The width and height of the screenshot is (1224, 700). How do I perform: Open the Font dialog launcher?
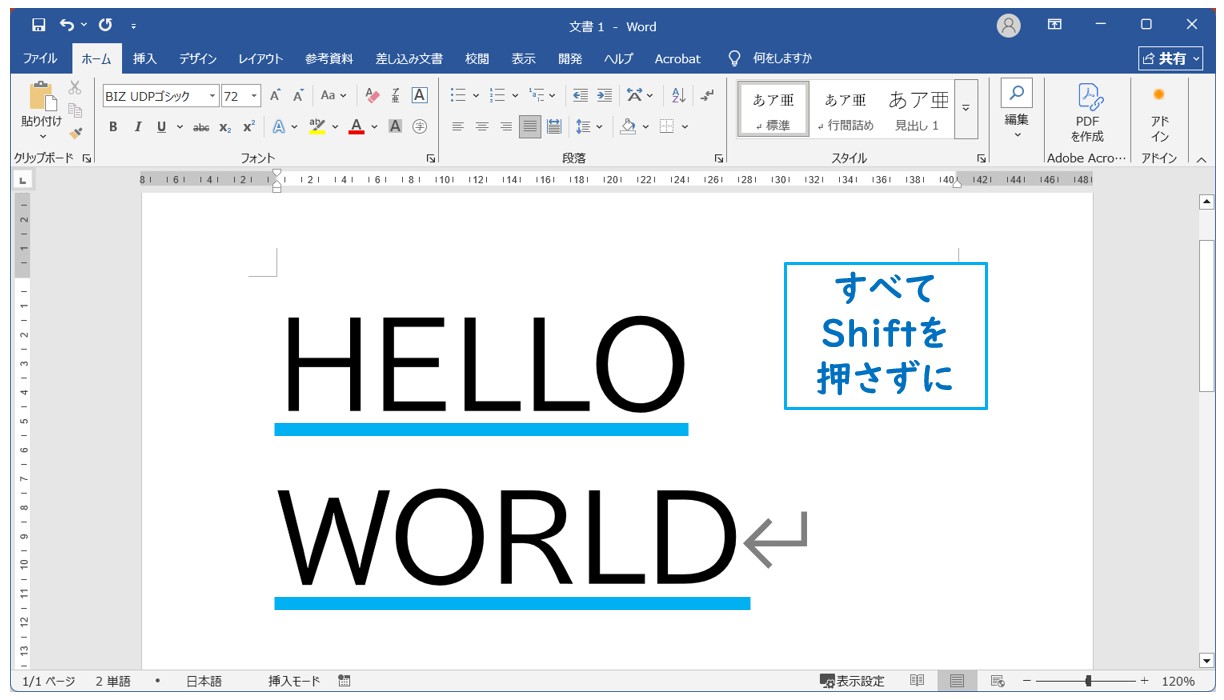click(x=431, y=158)
